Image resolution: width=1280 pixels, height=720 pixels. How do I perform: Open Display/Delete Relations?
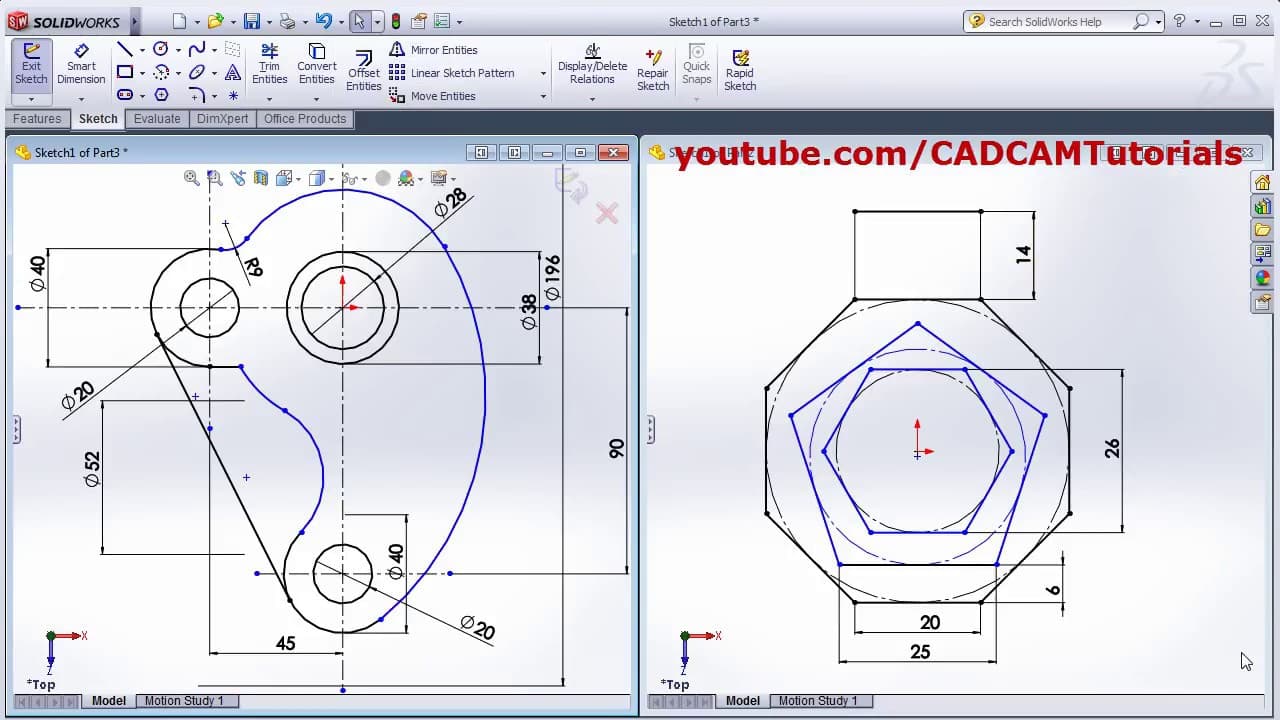click(x=592, y=65)
